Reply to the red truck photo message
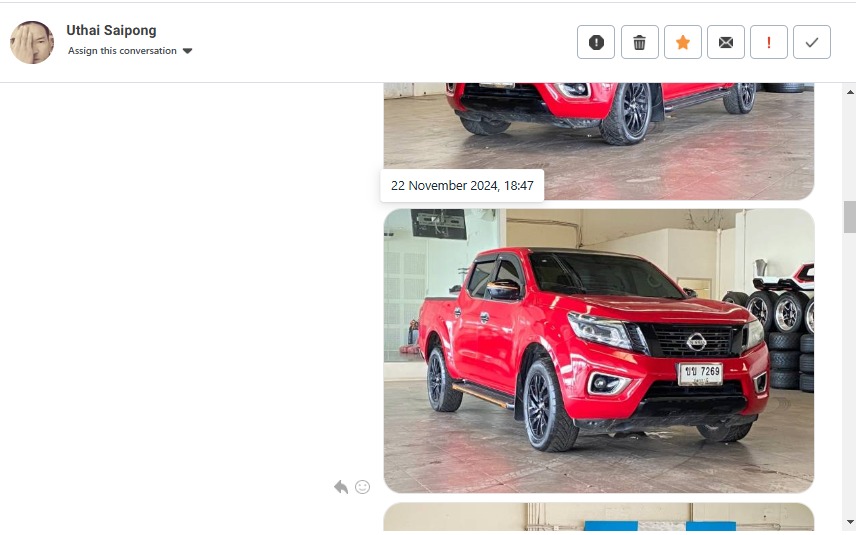Screen dimensions: 856x535 tap(341, 487)
